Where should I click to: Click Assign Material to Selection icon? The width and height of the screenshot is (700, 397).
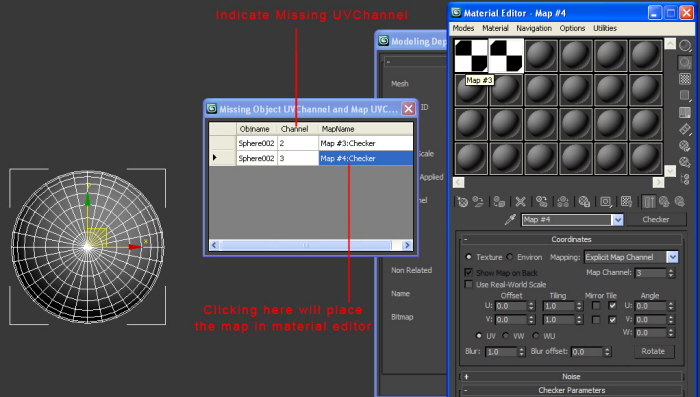[x=499, y=202]
